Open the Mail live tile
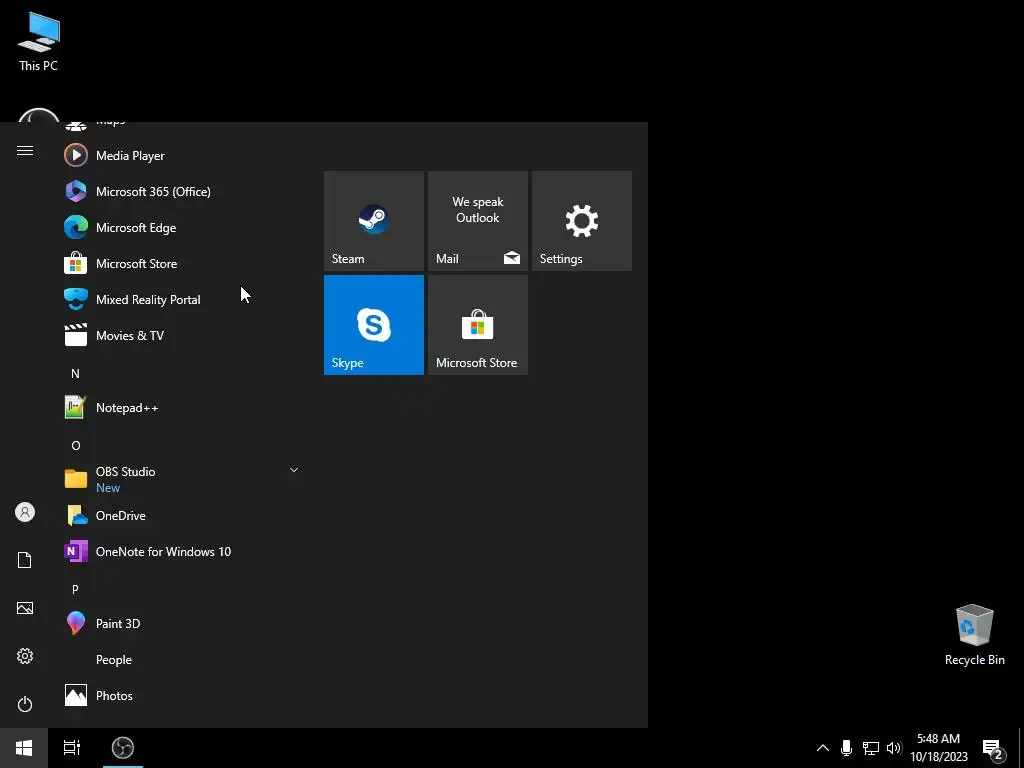 (x=477, y=221)
